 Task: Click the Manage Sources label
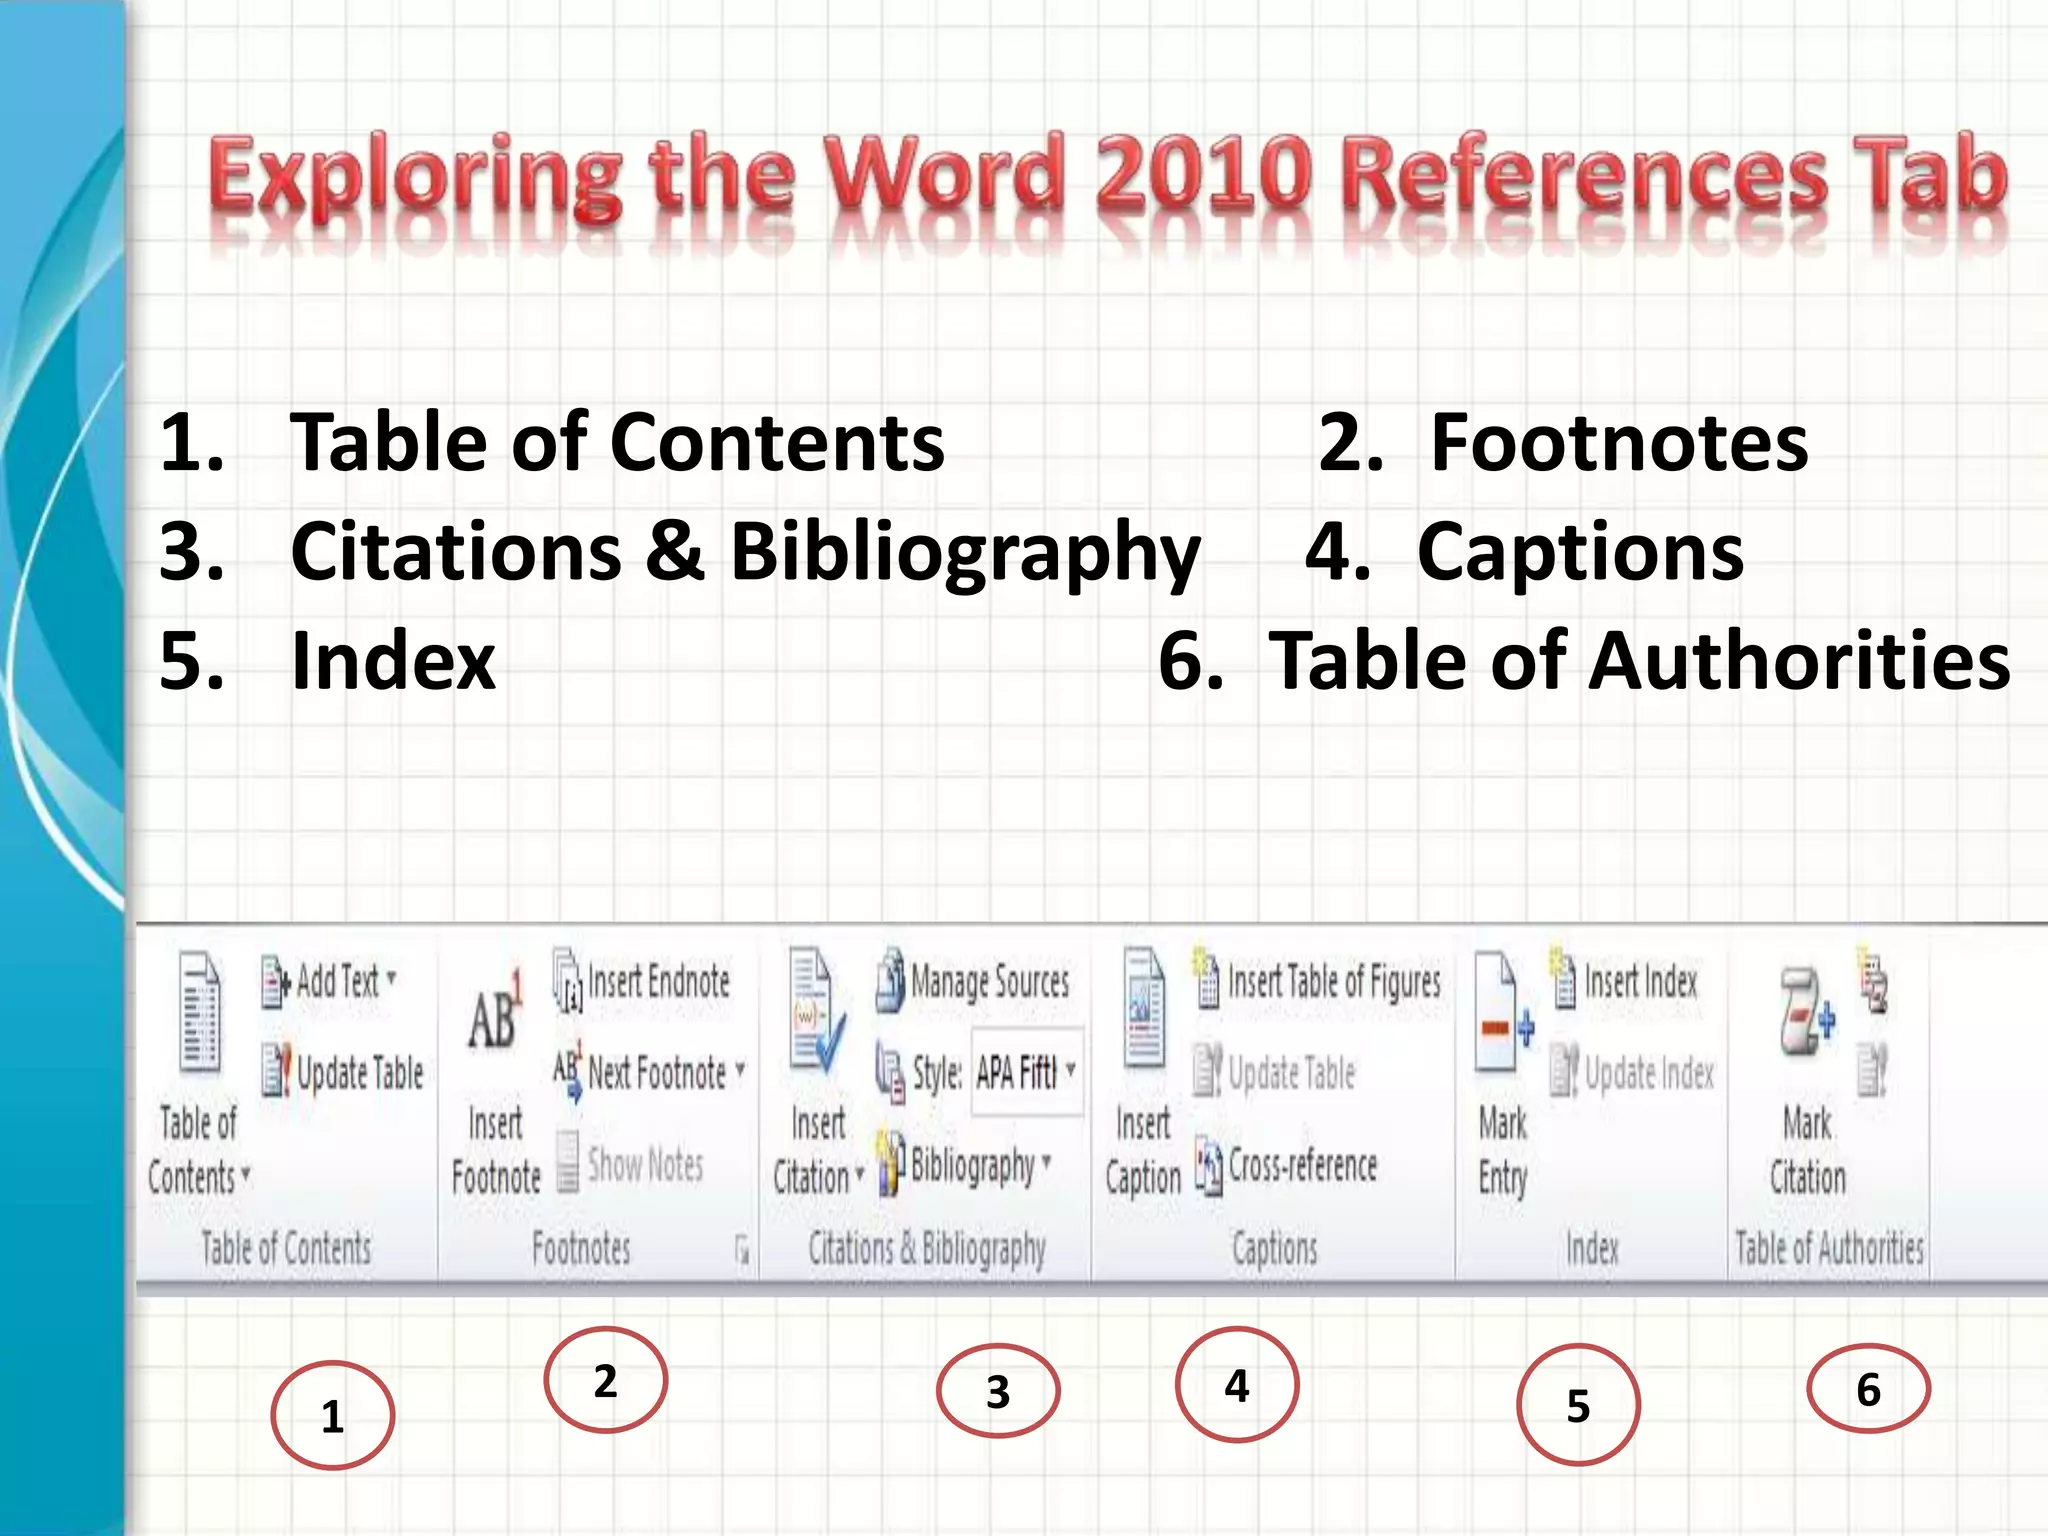coord(990,982)
